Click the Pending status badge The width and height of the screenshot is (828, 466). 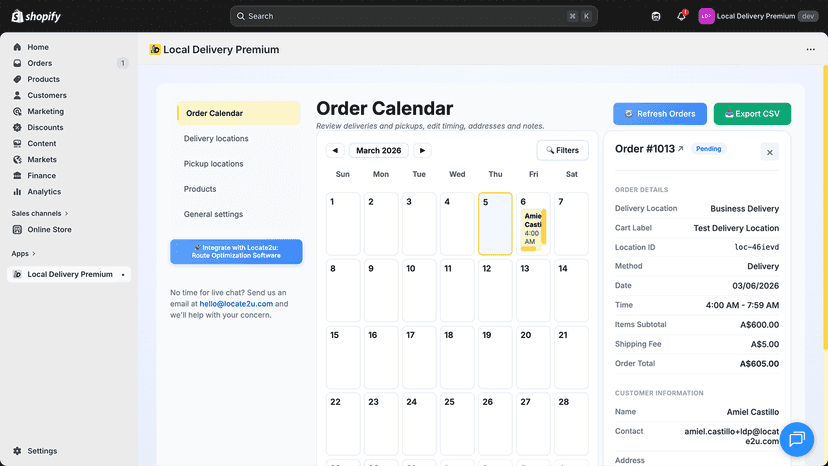point(708,149)
